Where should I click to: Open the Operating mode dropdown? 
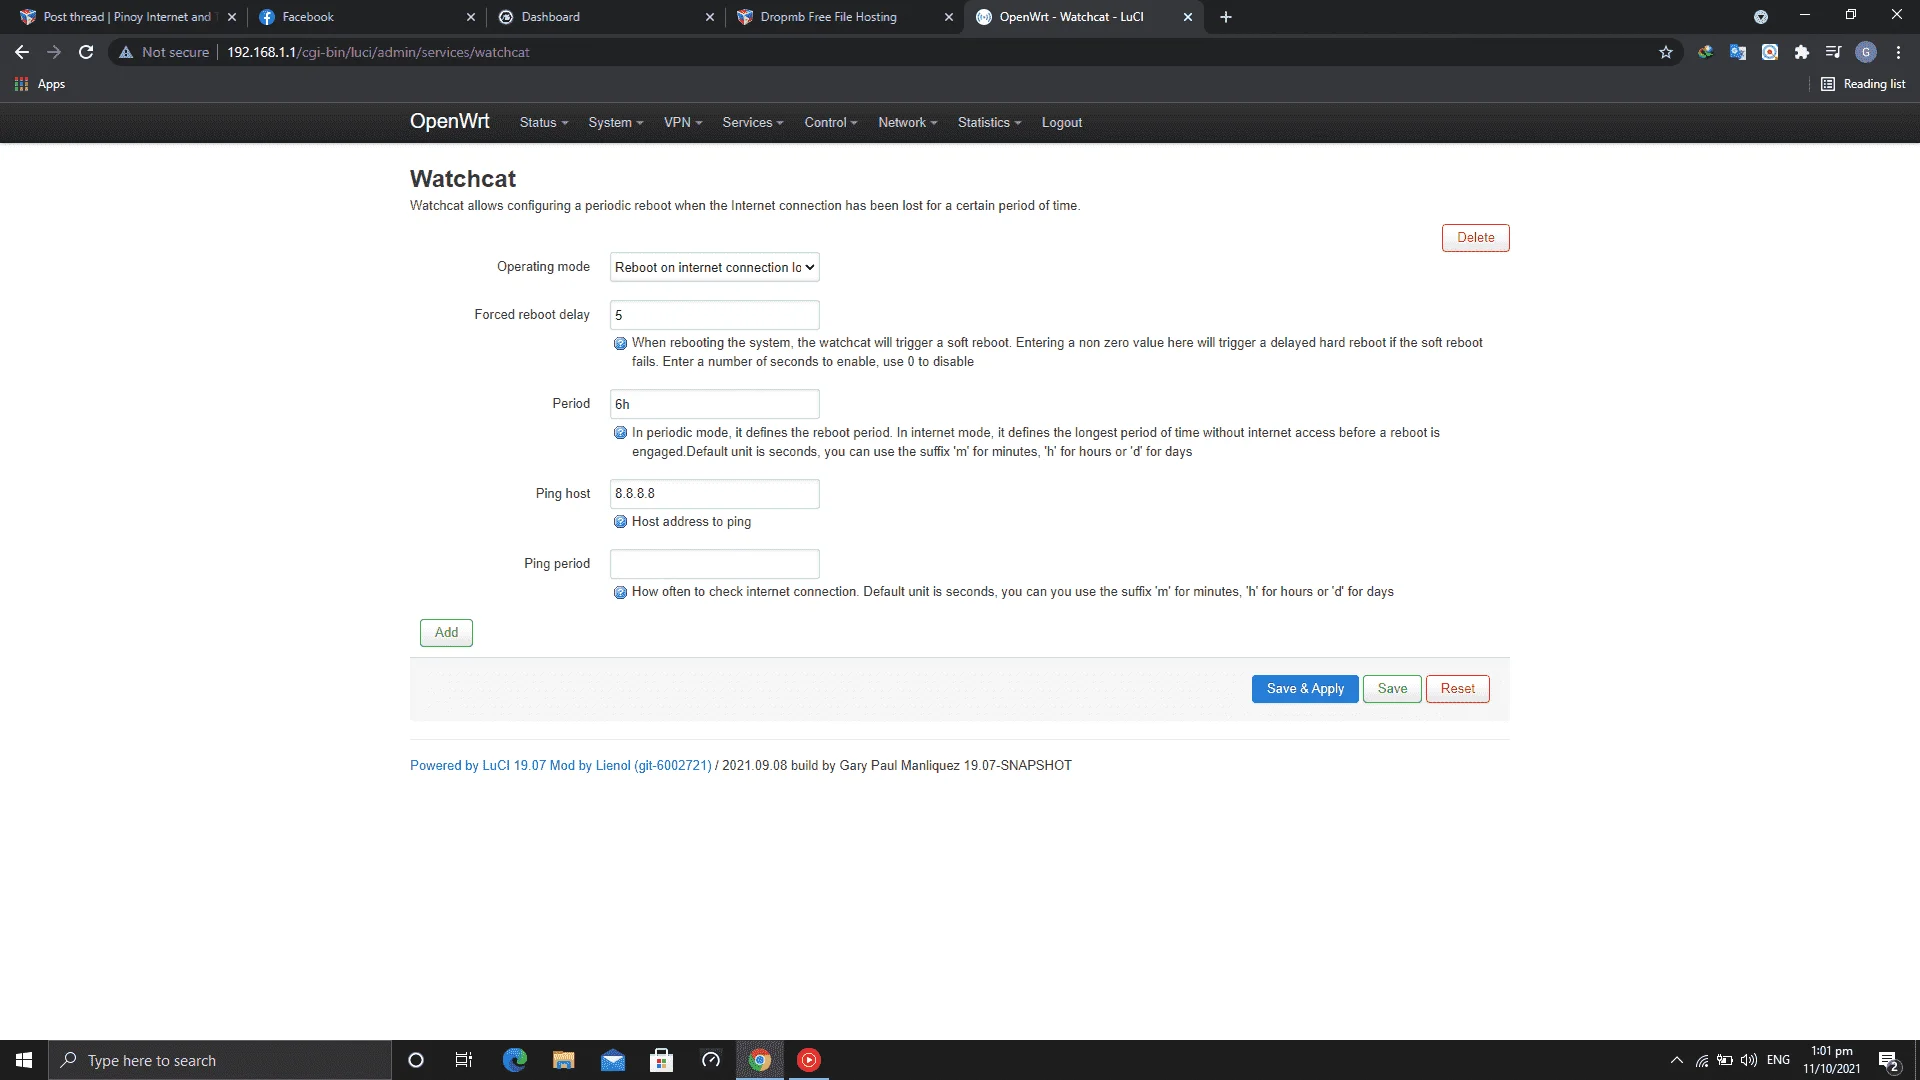click(715, 268)
